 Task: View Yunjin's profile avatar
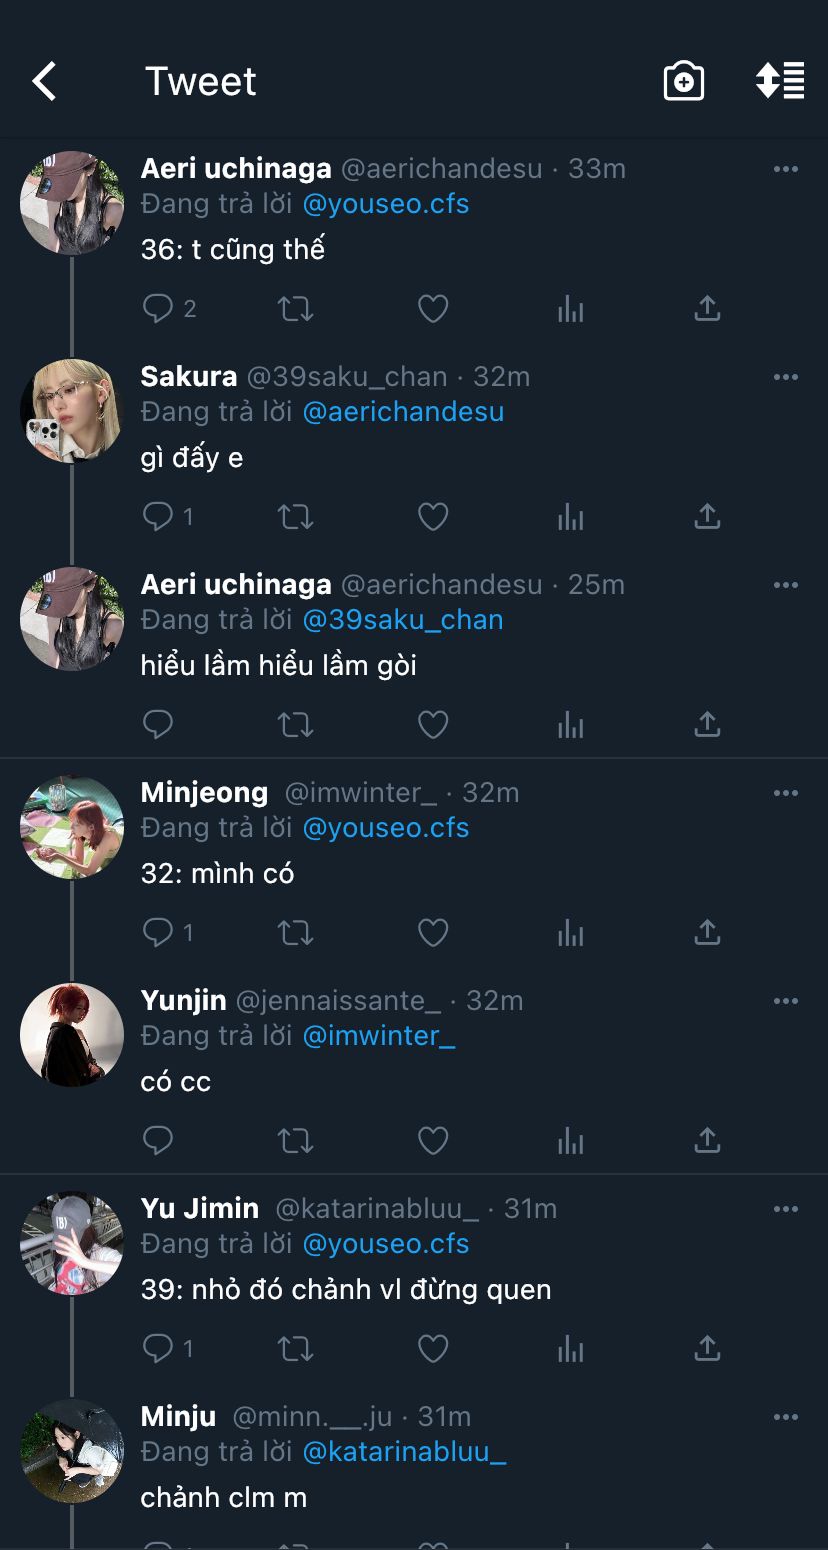(x=71, y=1035)
